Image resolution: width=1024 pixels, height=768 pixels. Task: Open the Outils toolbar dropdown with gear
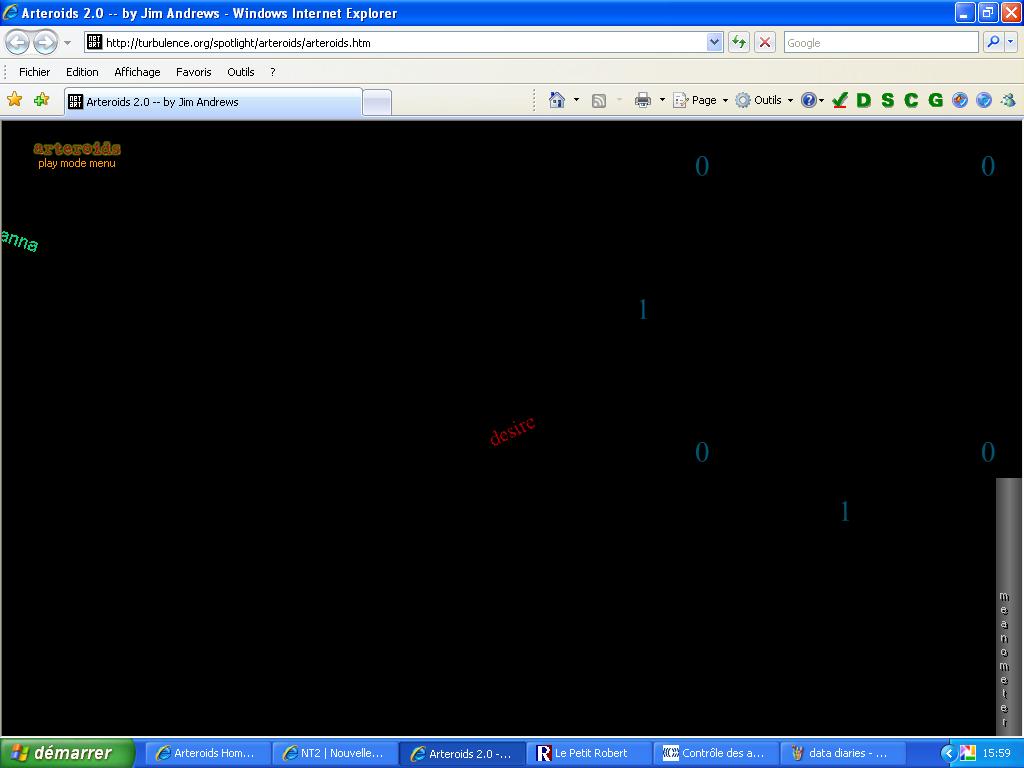click(764, 100)
